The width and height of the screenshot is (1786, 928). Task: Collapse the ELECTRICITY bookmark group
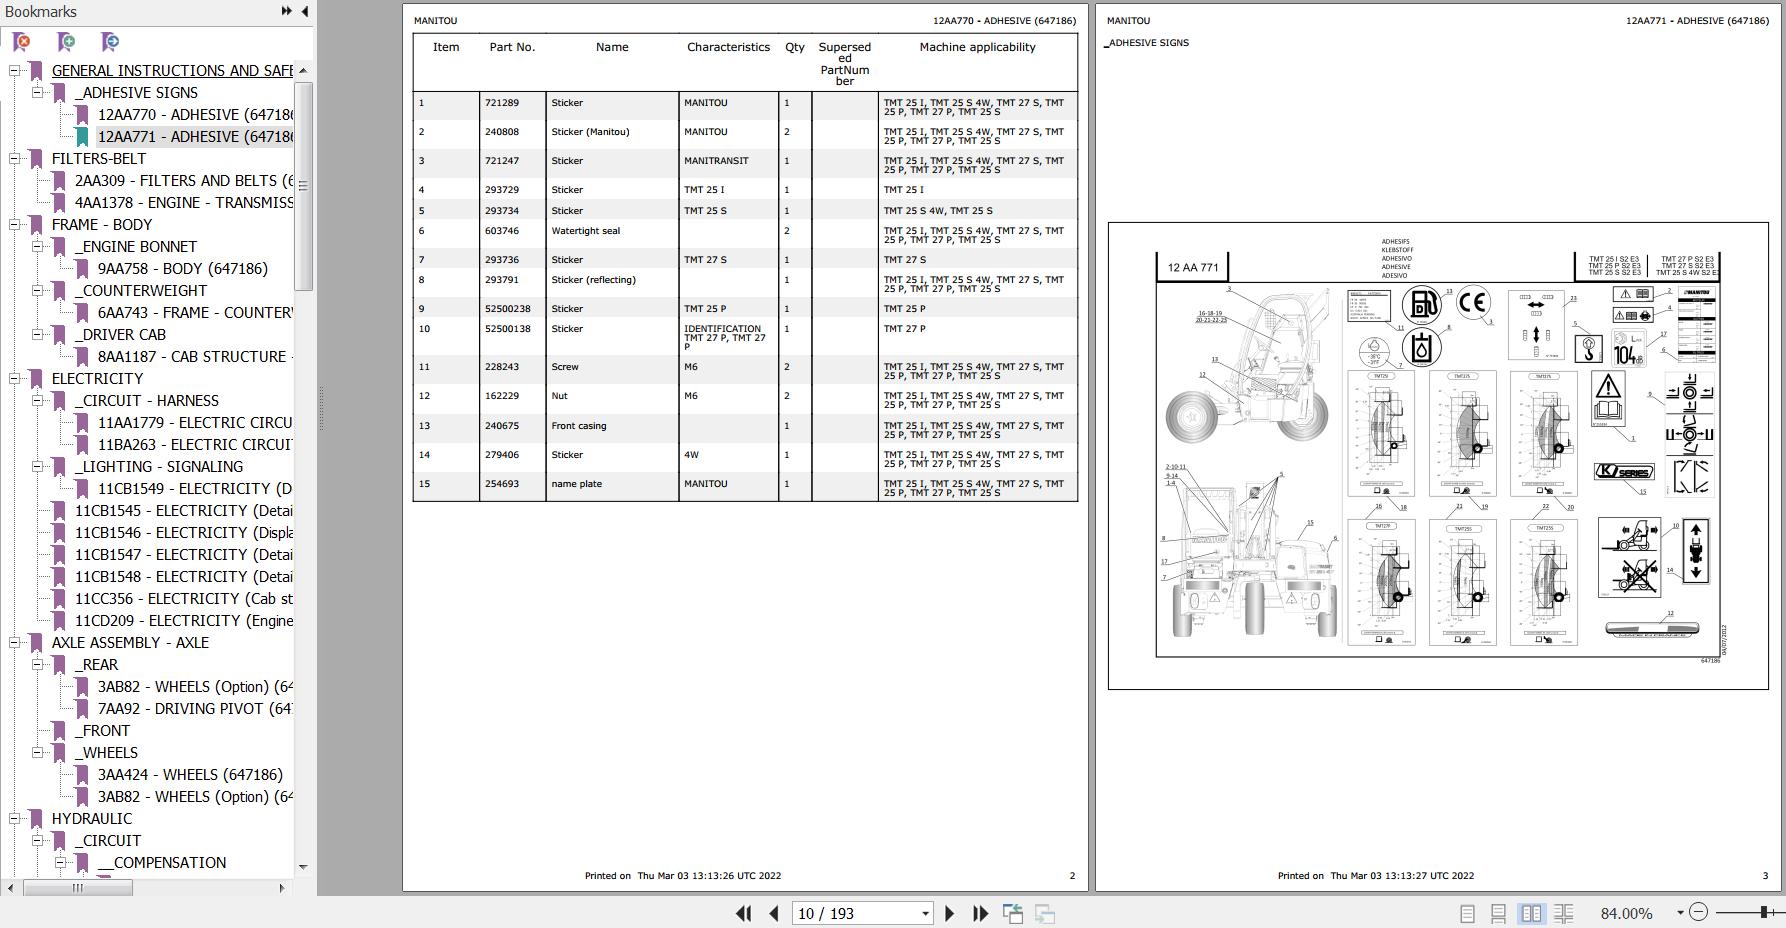tap(13, 378)
